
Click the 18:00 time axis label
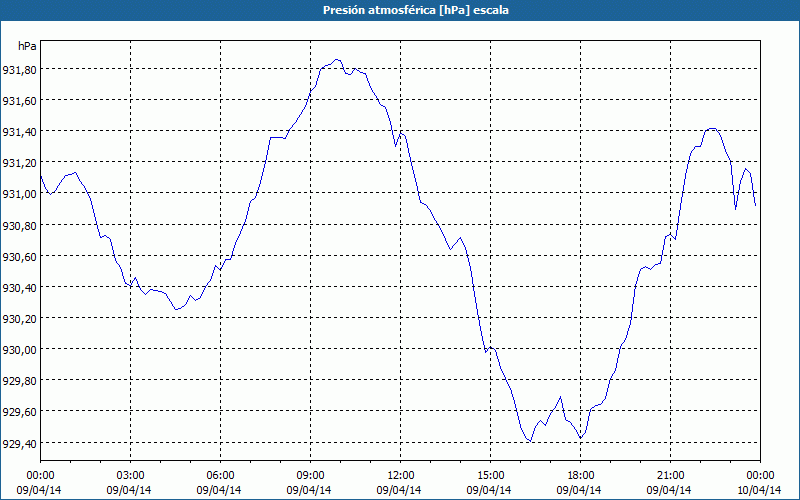pyautogui.click(x=581, y=475)
